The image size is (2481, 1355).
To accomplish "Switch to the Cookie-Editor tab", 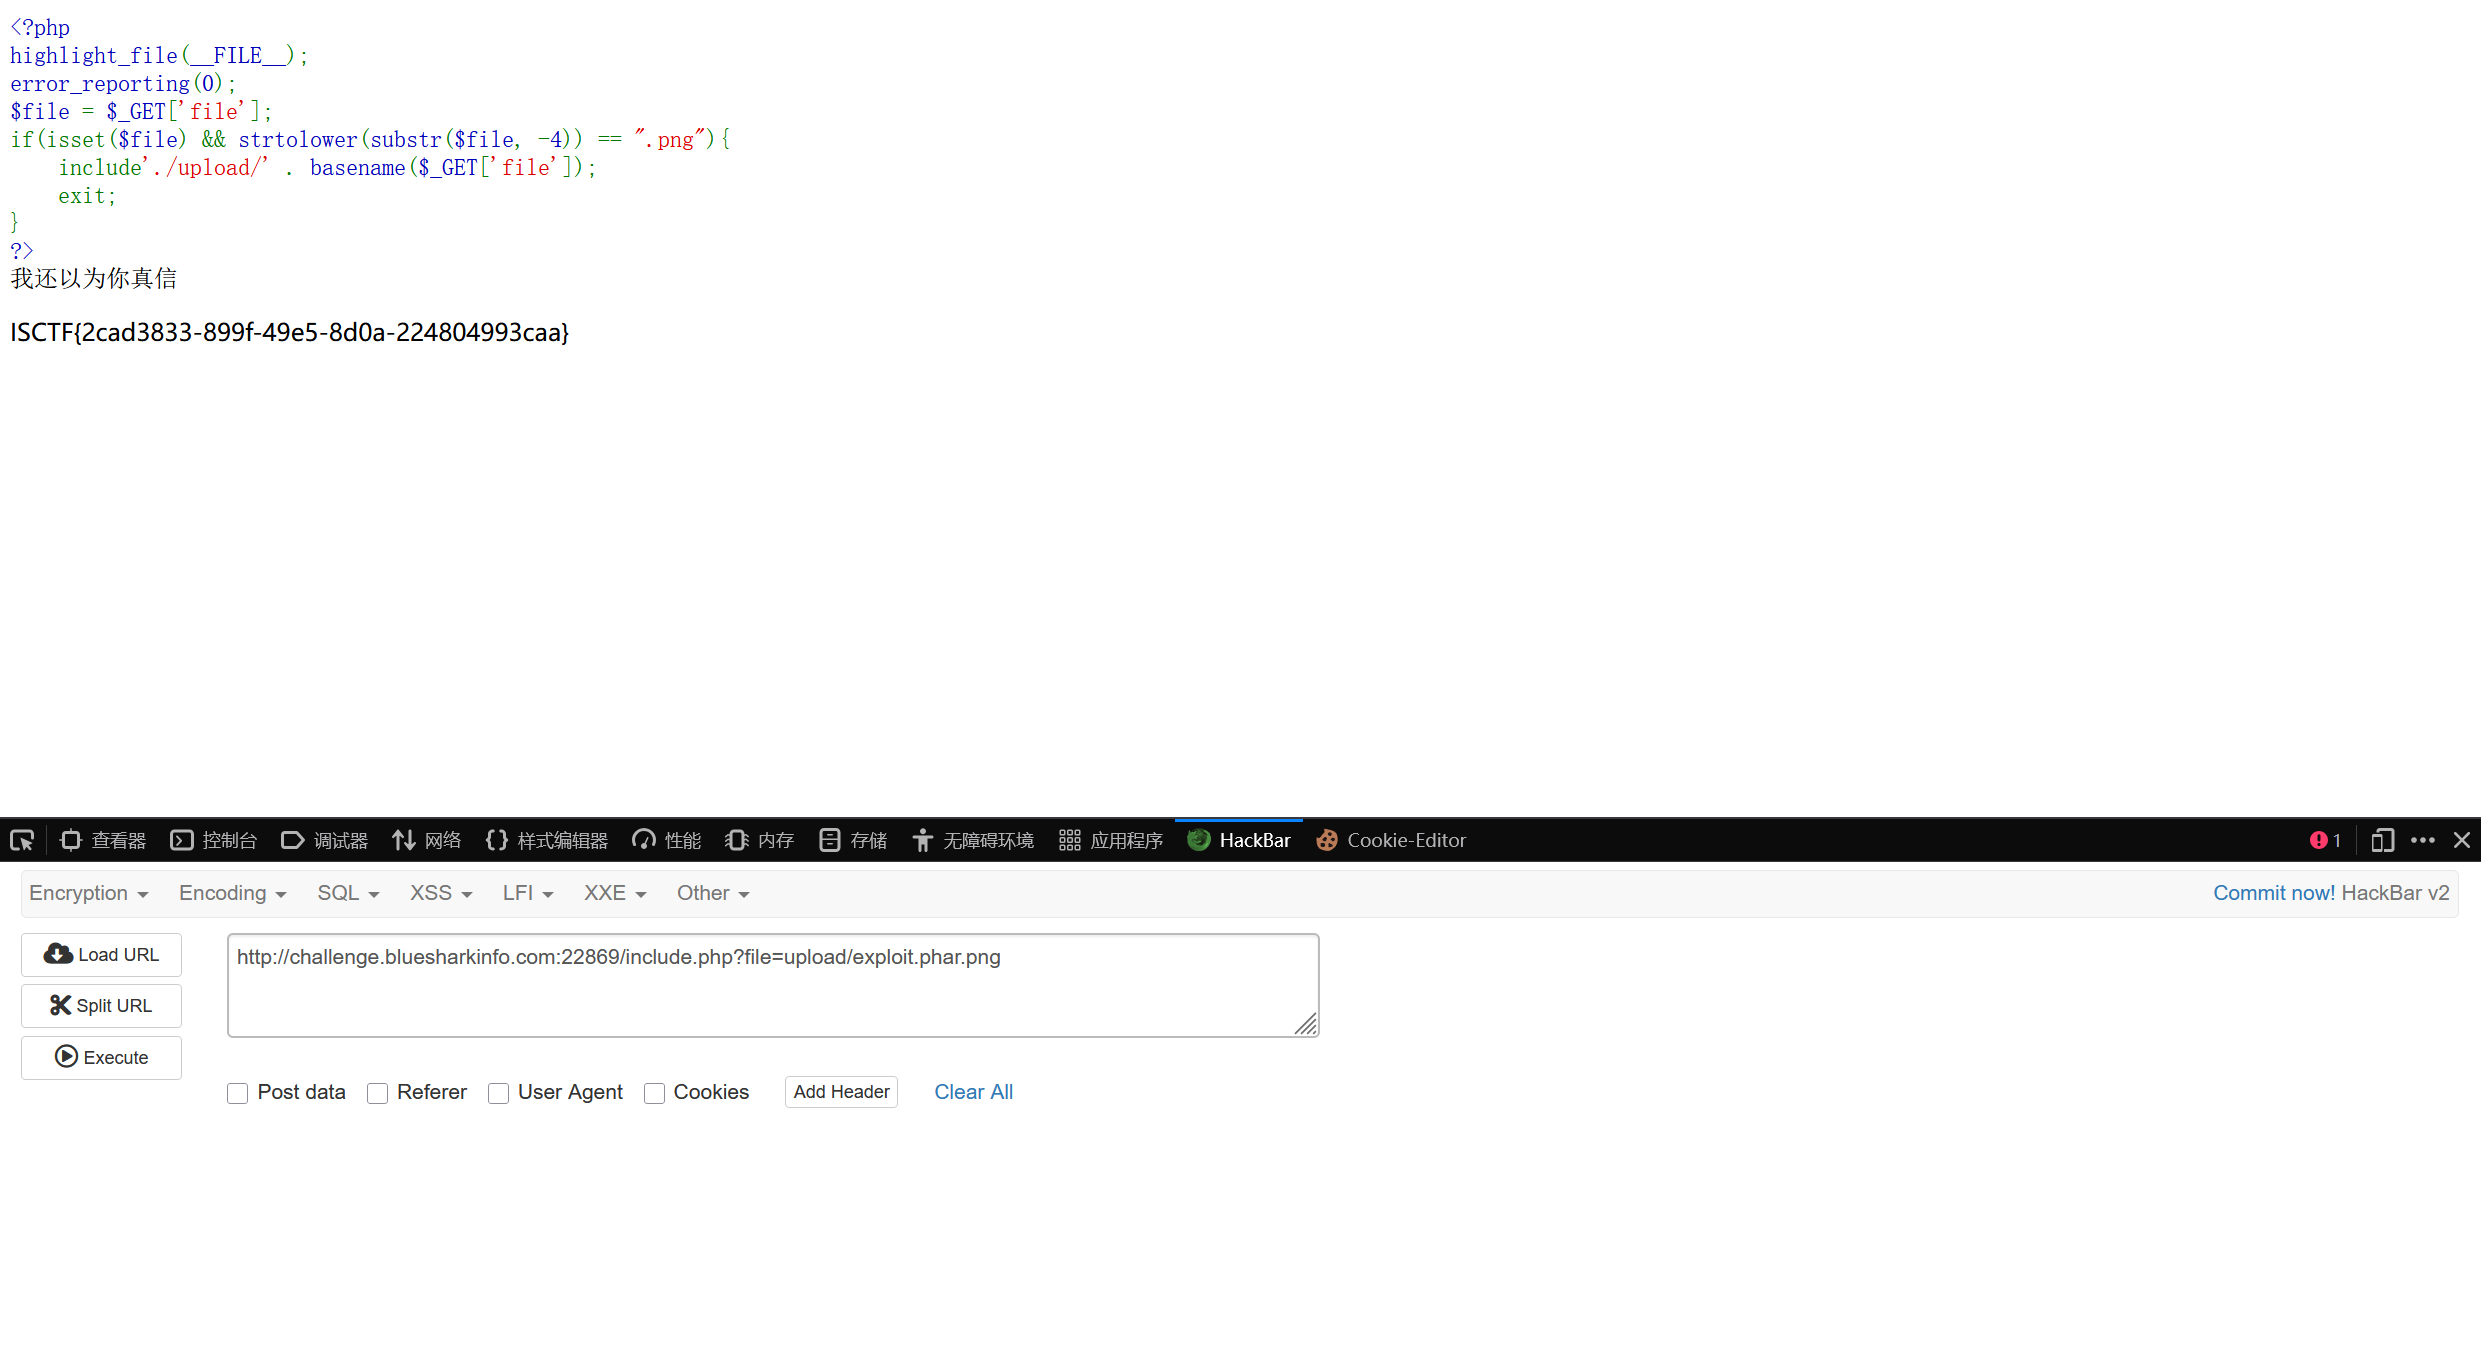I will [1391, 840].
